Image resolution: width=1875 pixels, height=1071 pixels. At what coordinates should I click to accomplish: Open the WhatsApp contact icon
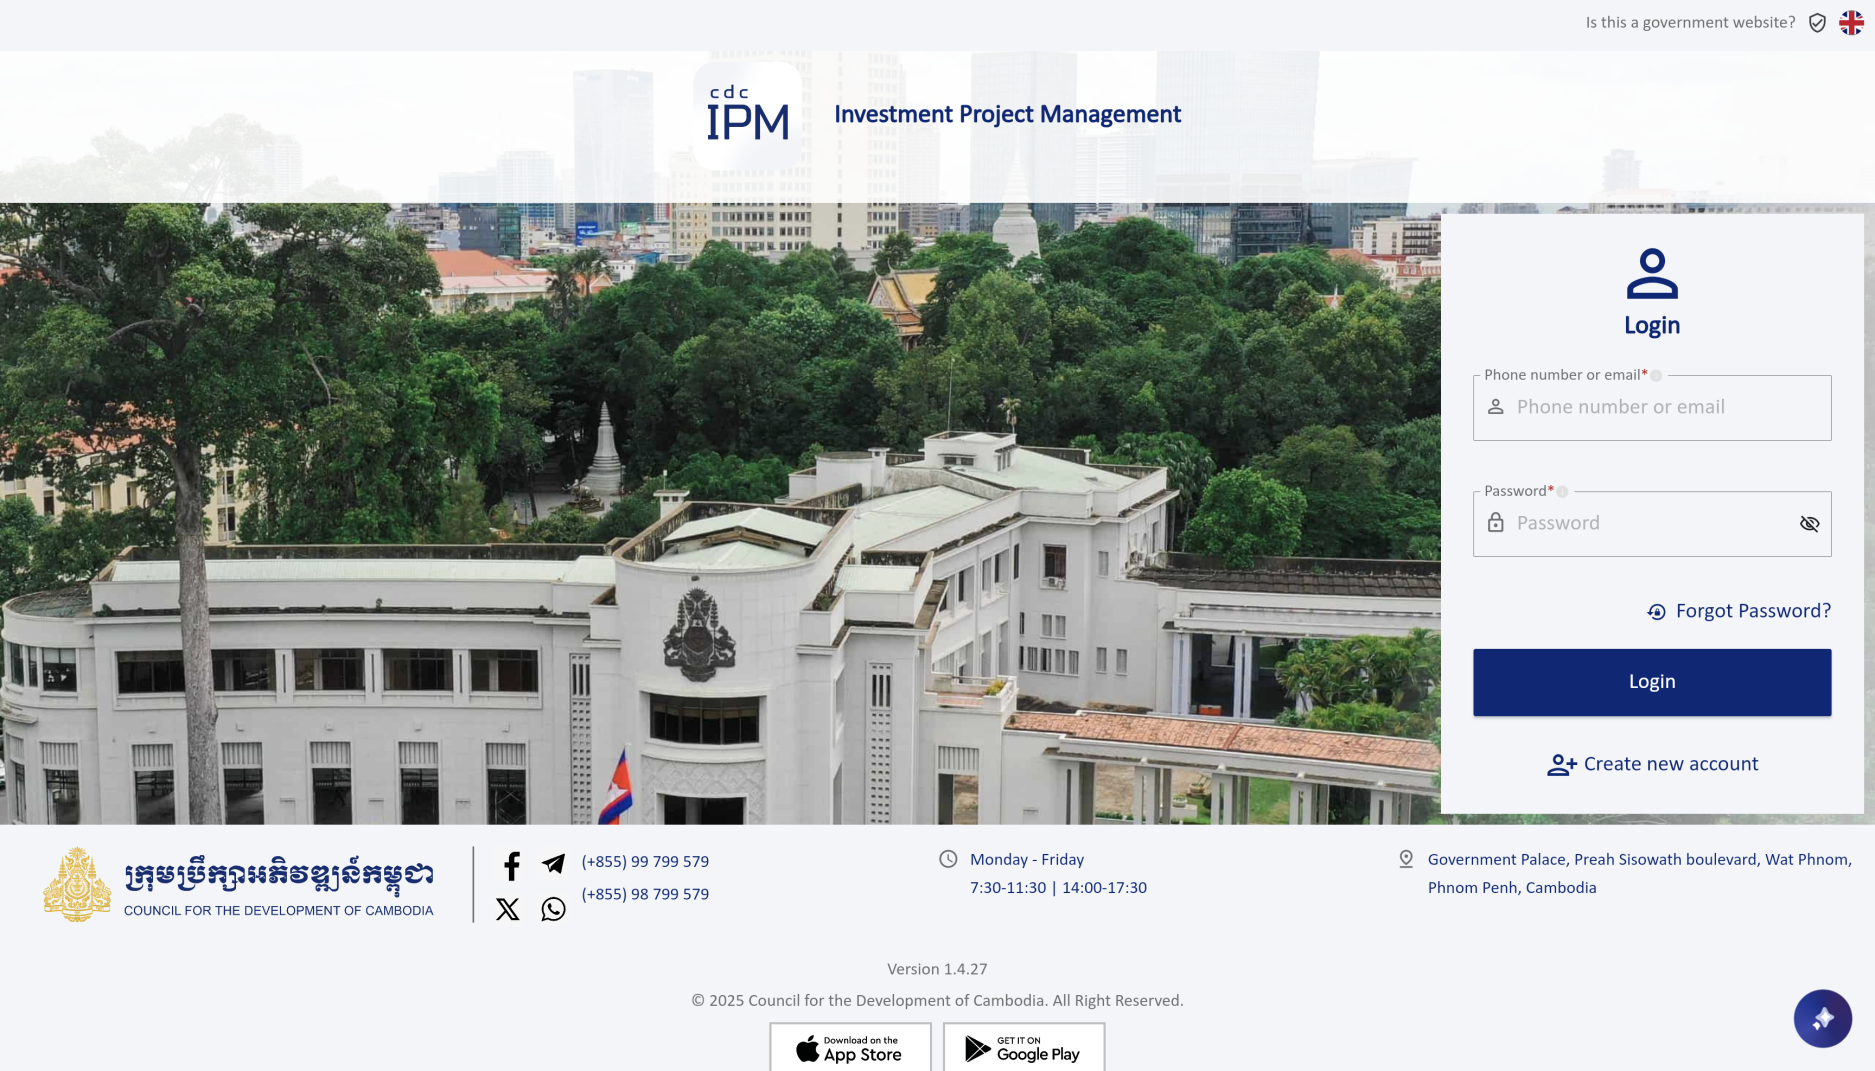pos(553,909)
